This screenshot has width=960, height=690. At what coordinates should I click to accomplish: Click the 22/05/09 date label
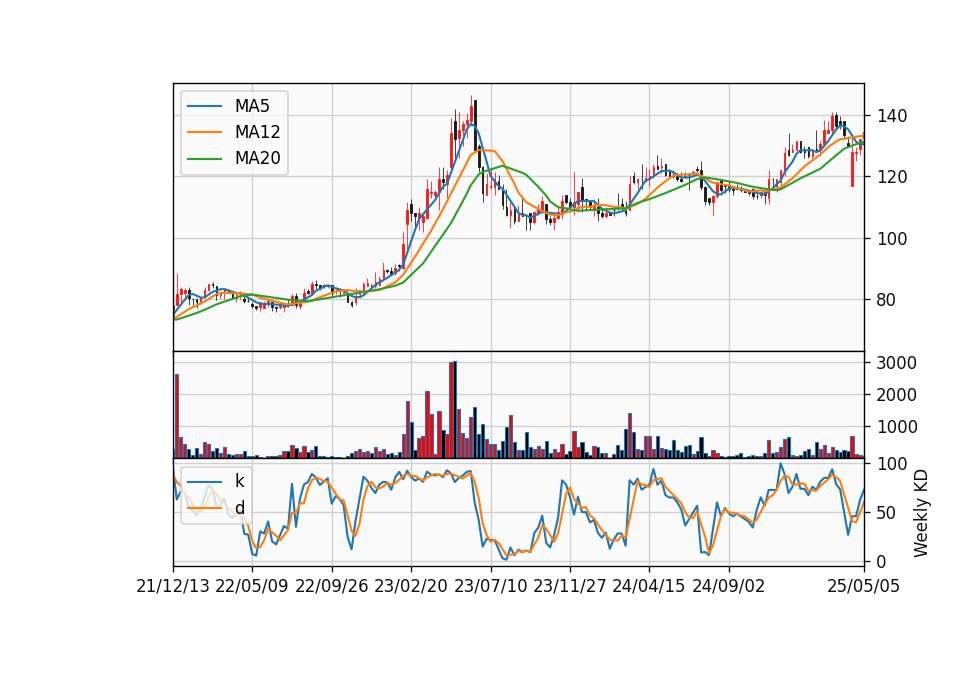point(252,586)
